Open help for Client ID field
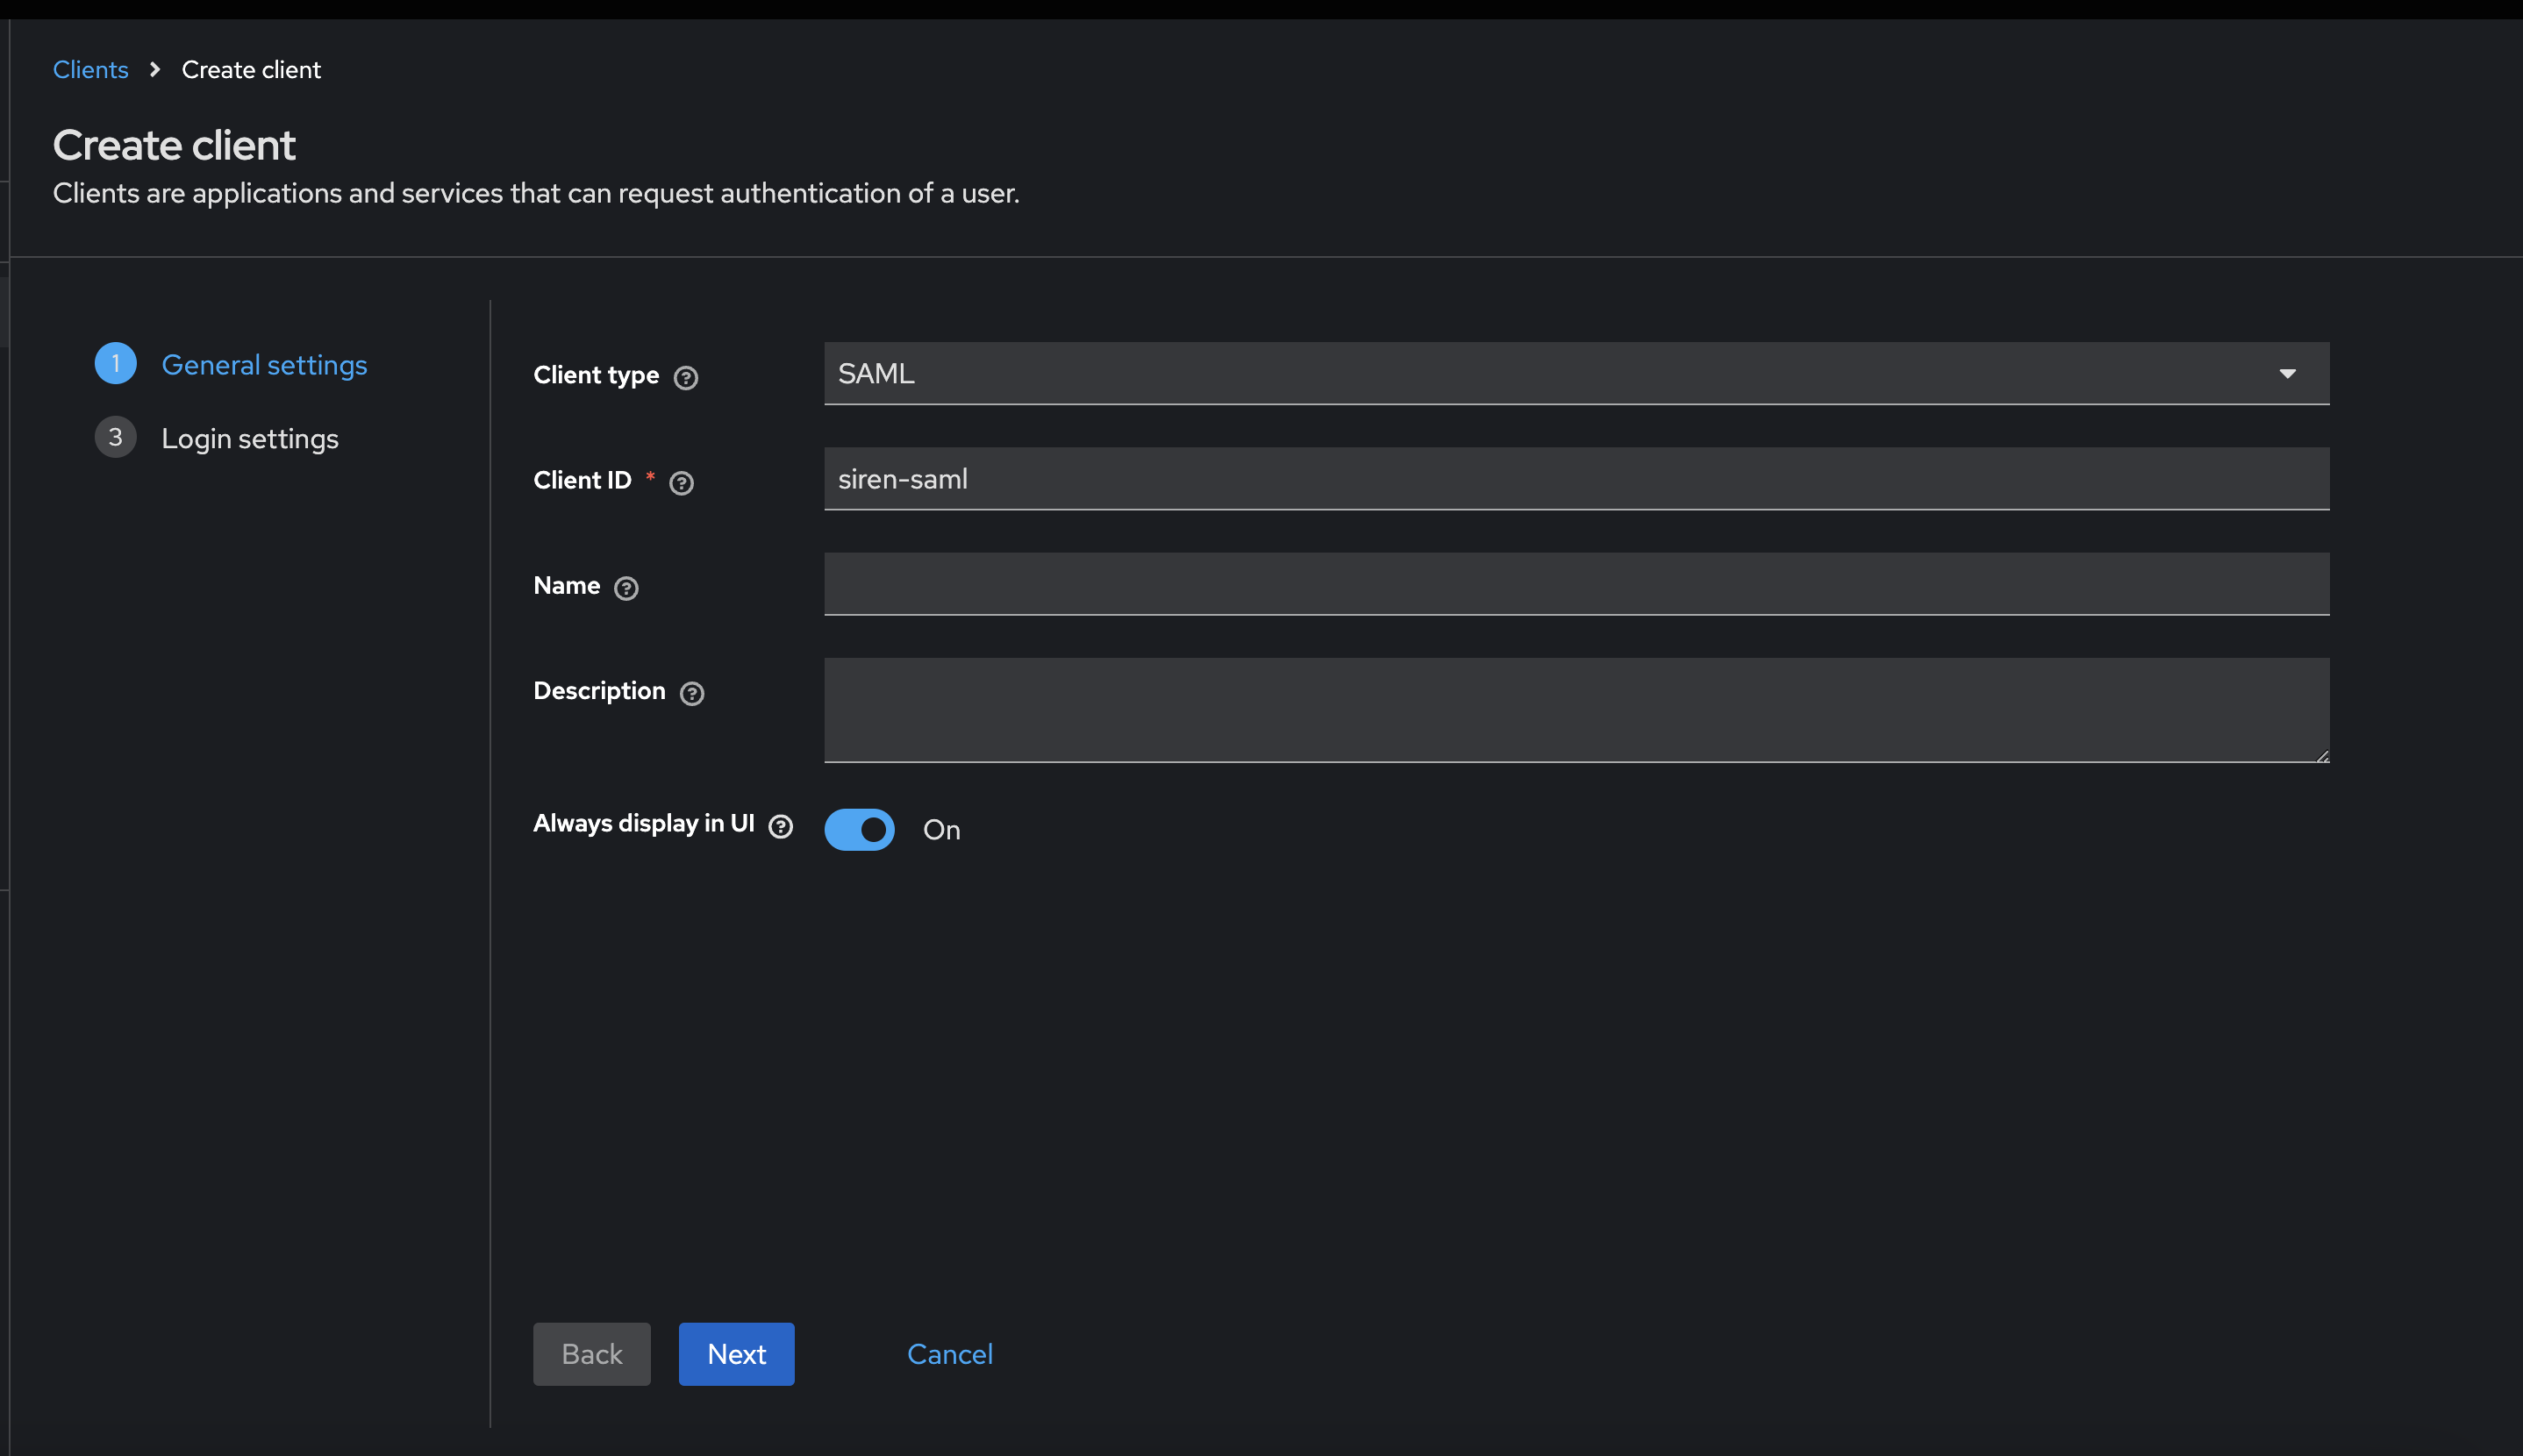The height and width of the screenshot is (1456, 2523). [x=682, y=483]
